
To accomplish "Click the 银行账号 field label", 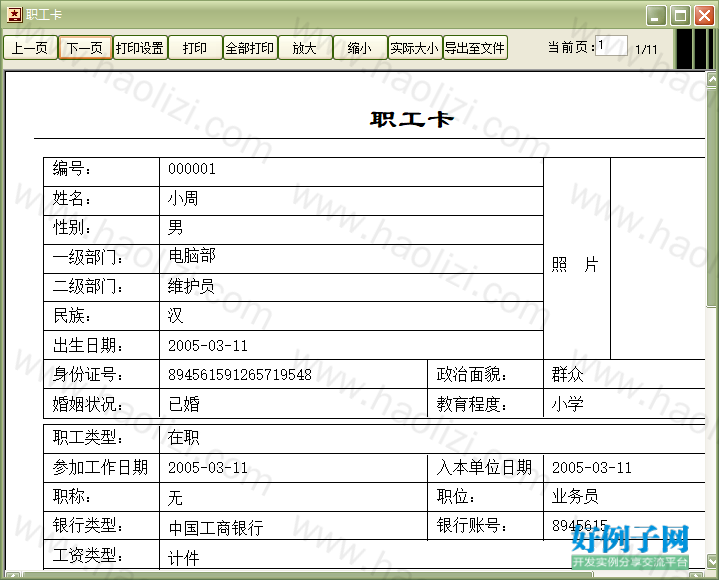I will click(471, 525).
